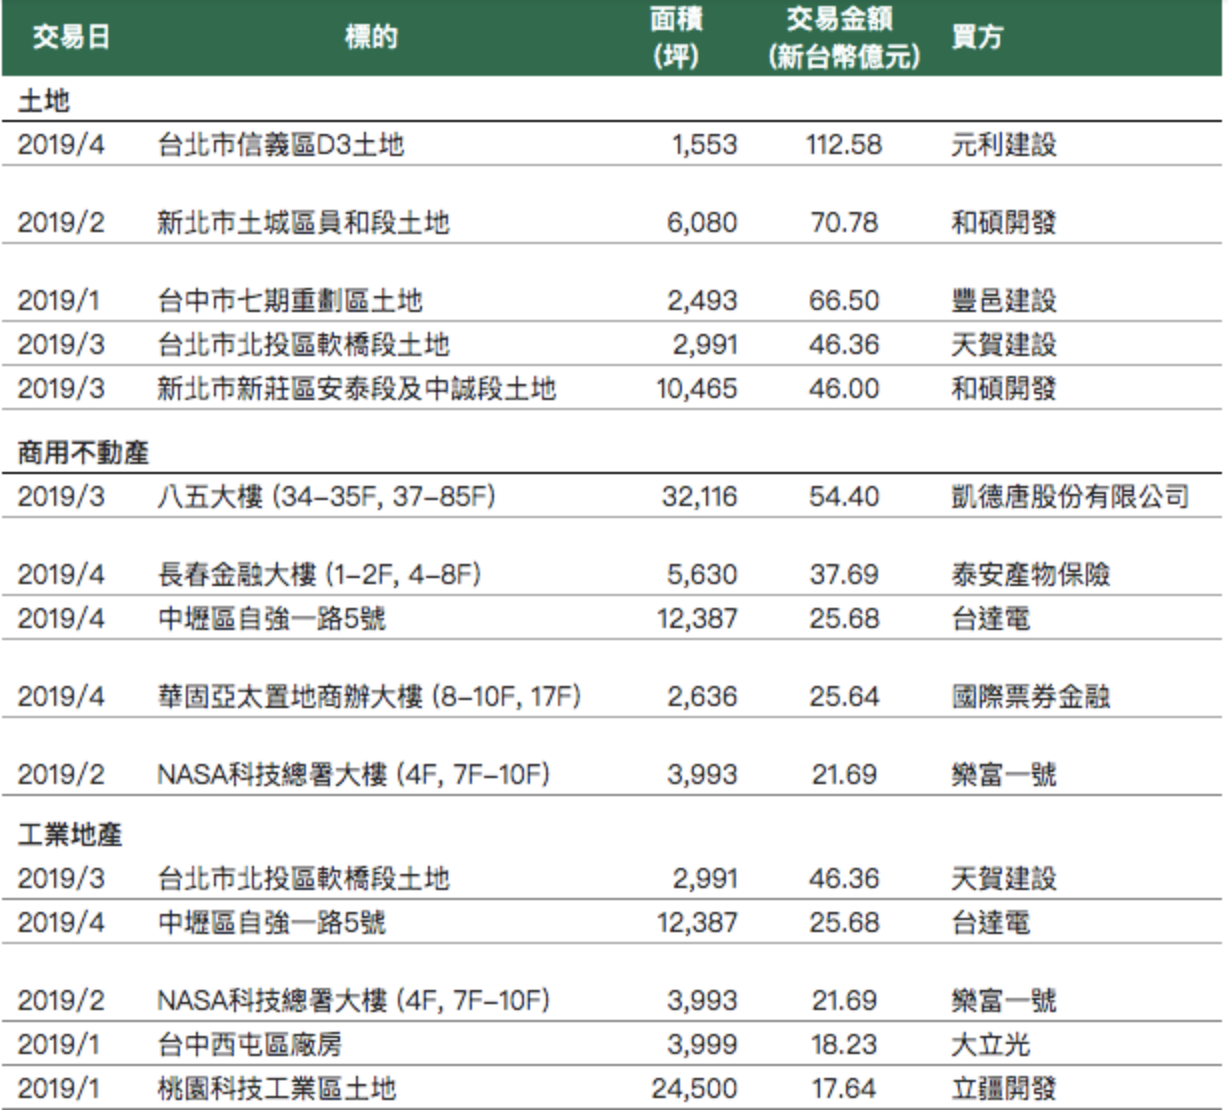Select the 新北市土城區員和段土地 entry

(x=303, y=222)
